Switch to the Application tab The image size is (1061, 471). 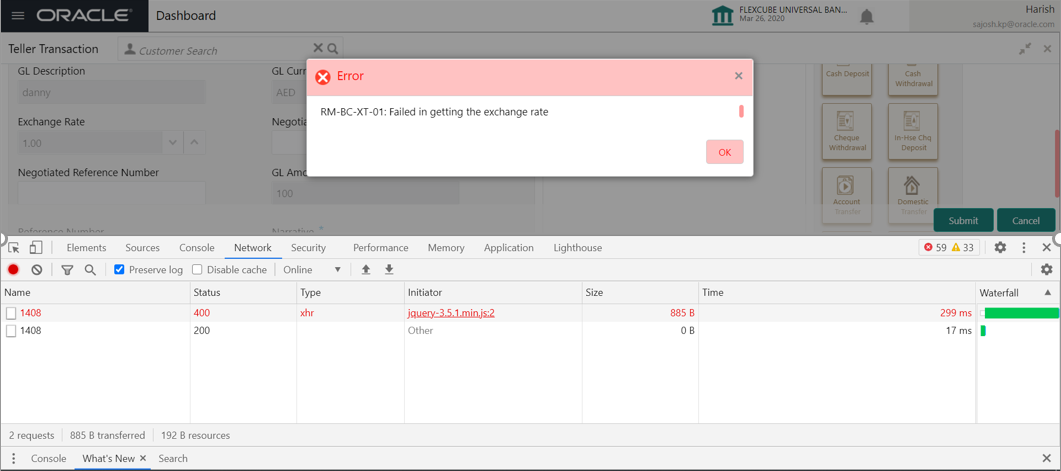point(509,248)
